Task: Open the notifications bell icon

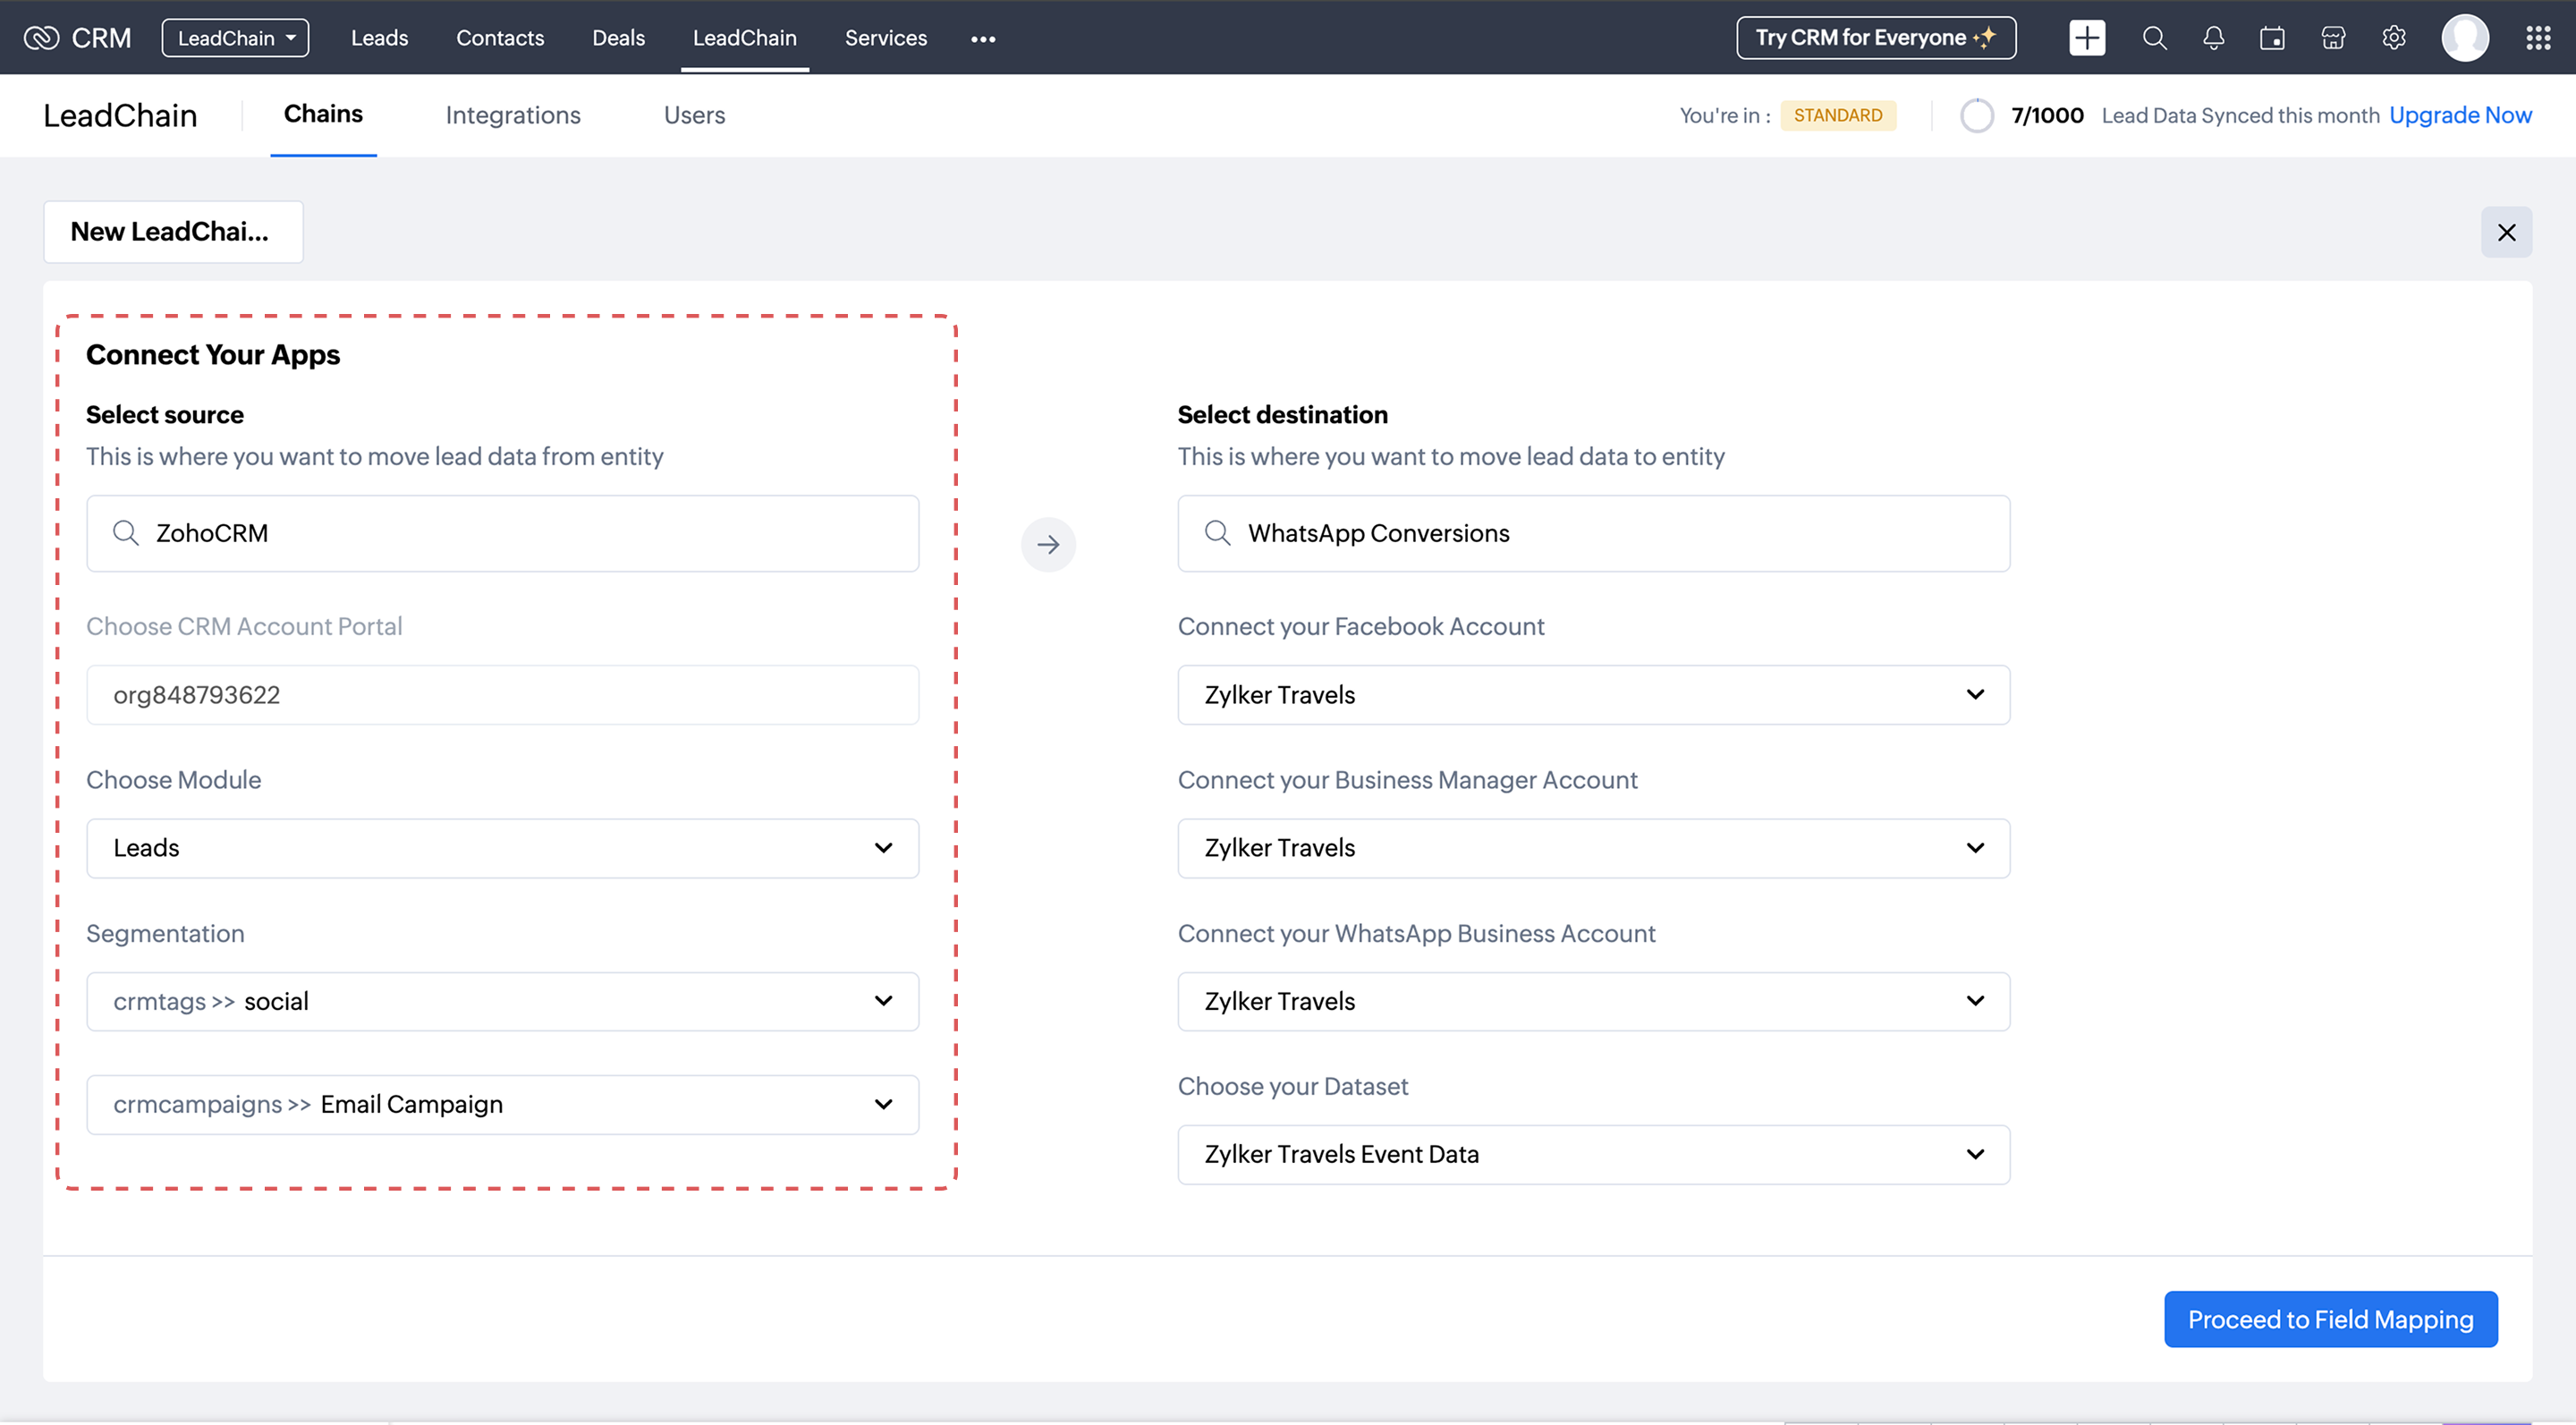Action: 2213,38
